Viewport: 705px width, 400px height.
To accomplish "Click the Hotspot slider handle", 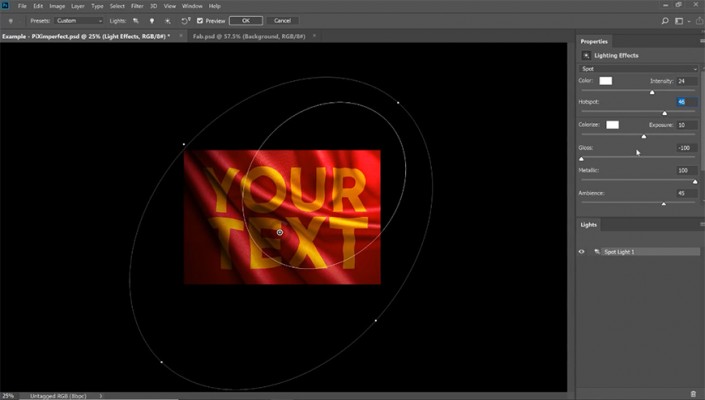I will [x=665, y=113].
